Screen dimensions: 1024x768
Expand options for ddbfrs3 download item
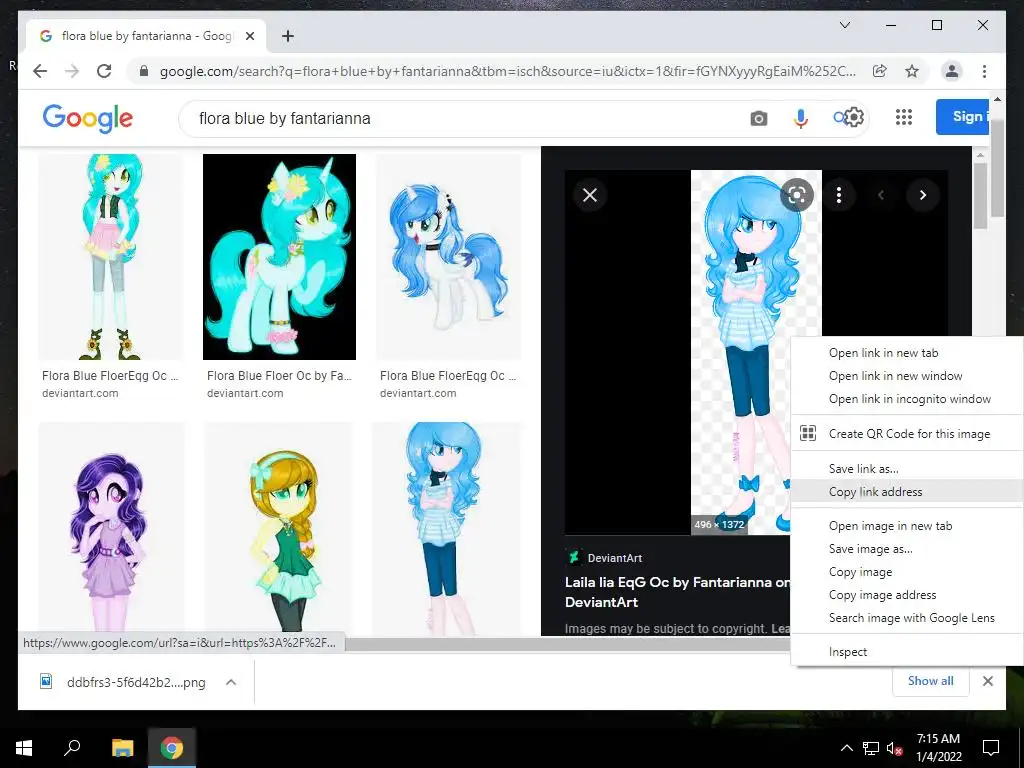pos(231,682)
